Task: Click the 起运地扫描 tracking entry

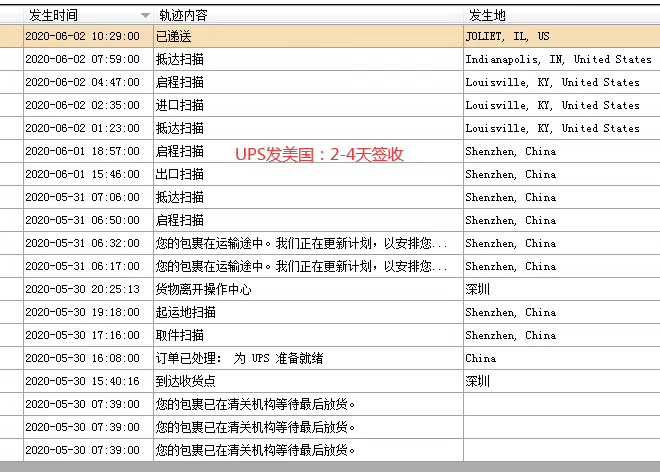Action: tap(186, 312)
